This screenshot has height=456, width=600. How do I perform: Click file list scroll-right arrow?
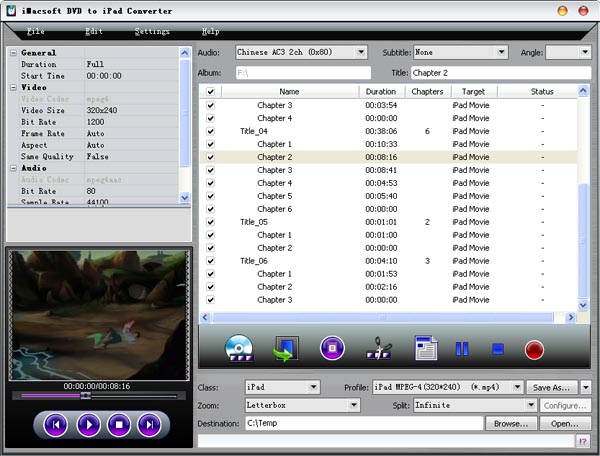[571, 317]
